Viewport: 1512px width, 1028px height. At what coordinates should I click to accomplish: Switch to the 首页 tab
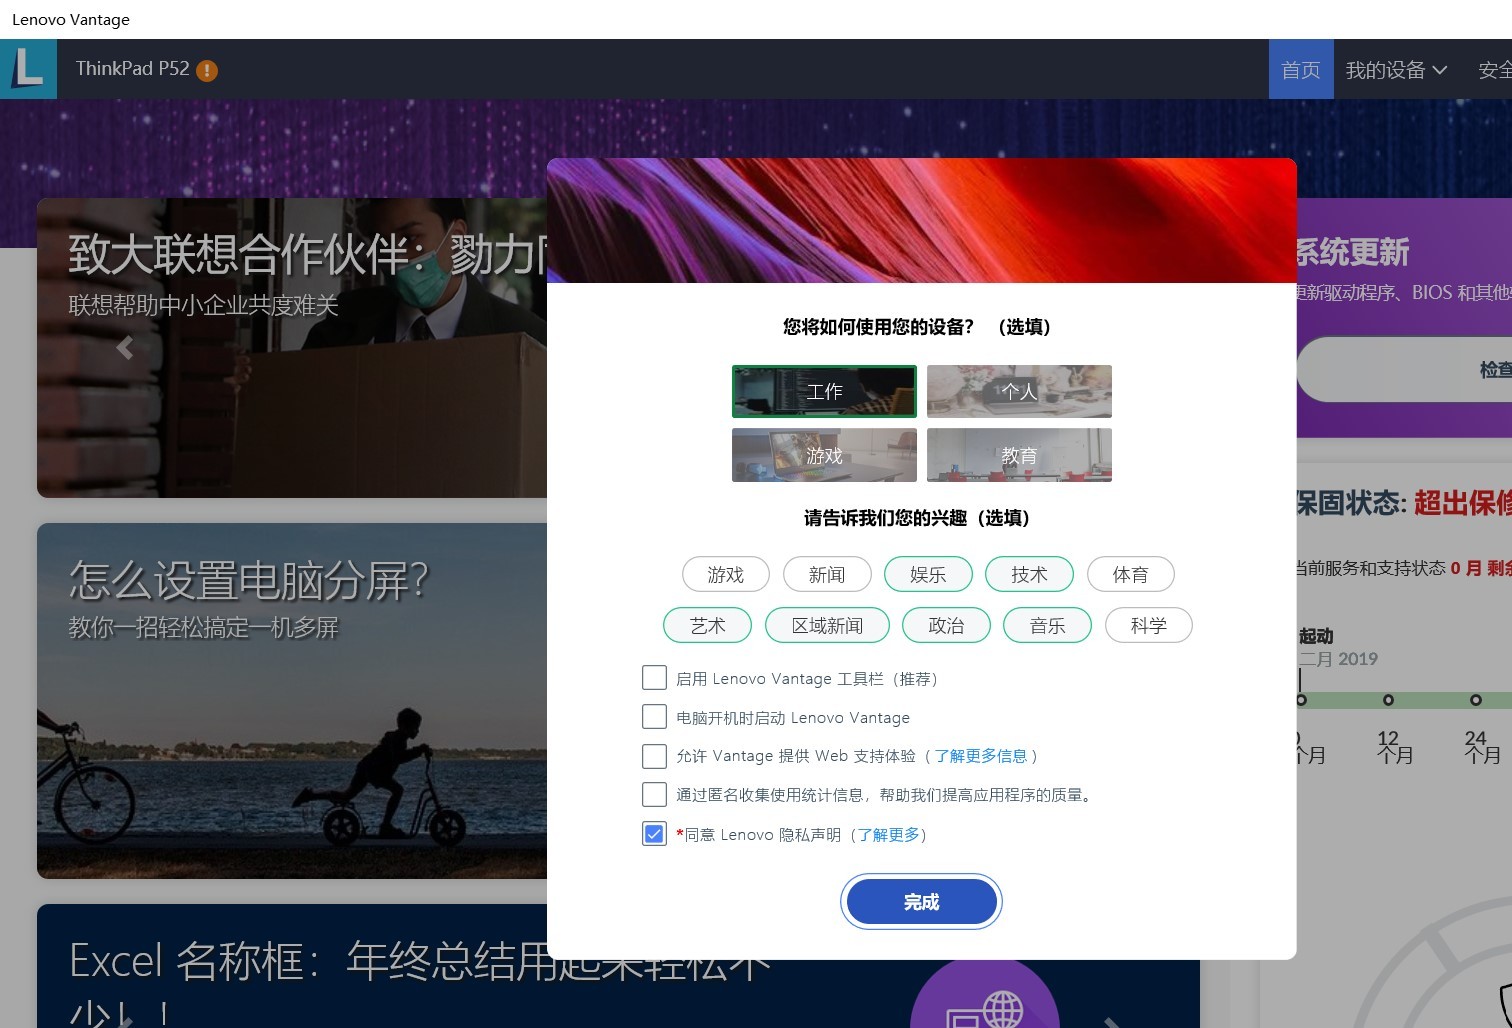[x=1301, y=70]
